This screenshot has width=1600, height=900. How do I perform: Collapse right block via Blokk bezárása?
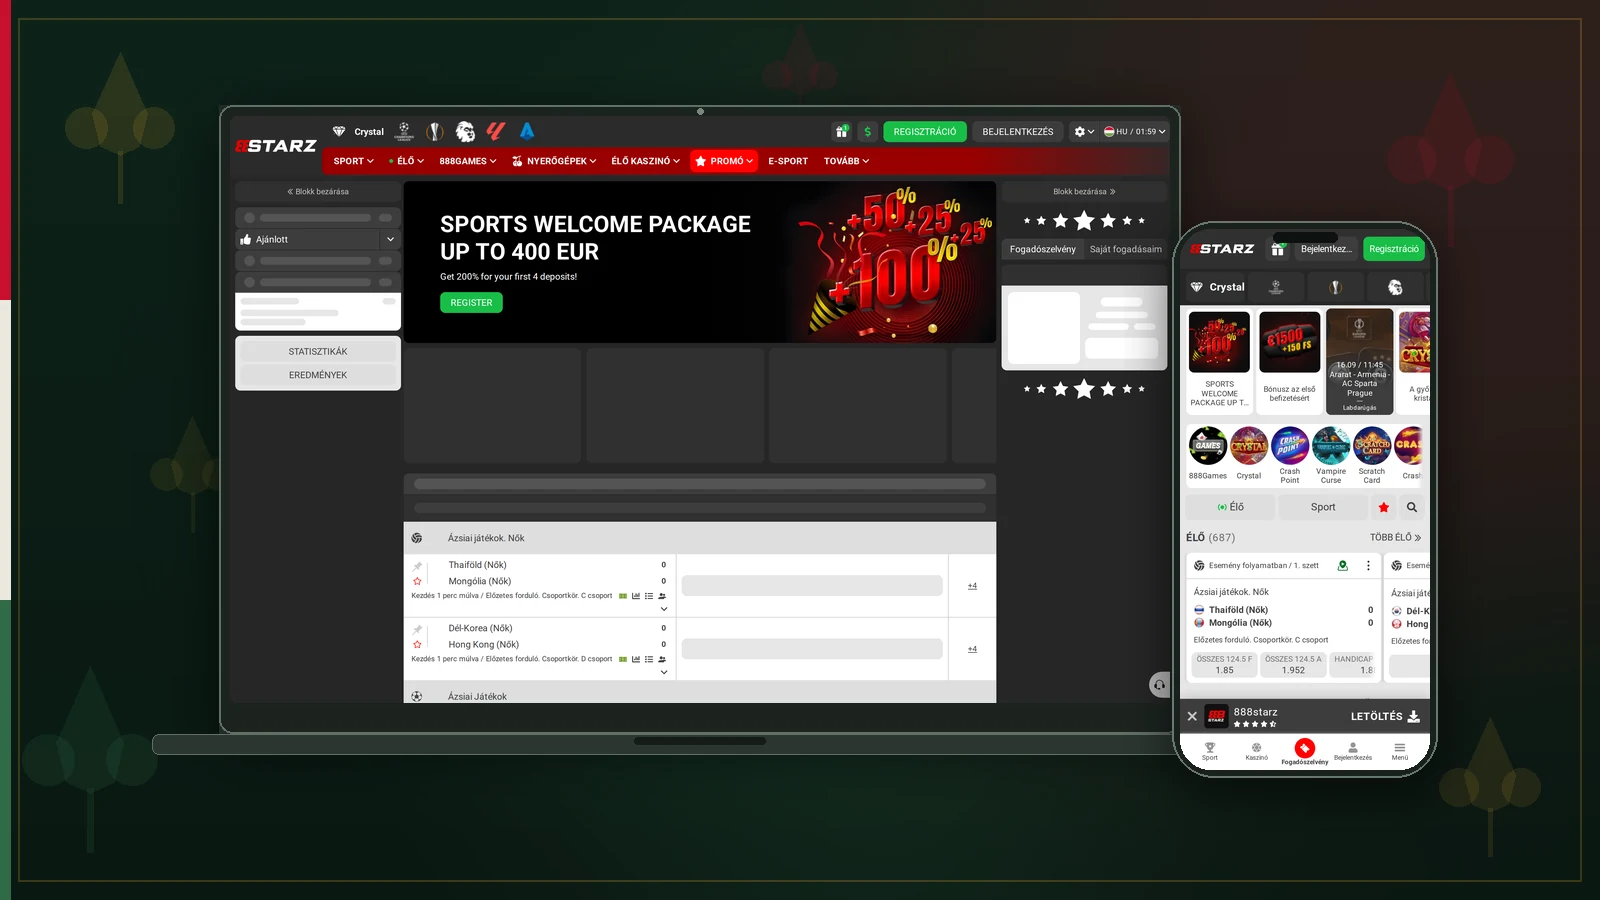[x=1085, y=192]
